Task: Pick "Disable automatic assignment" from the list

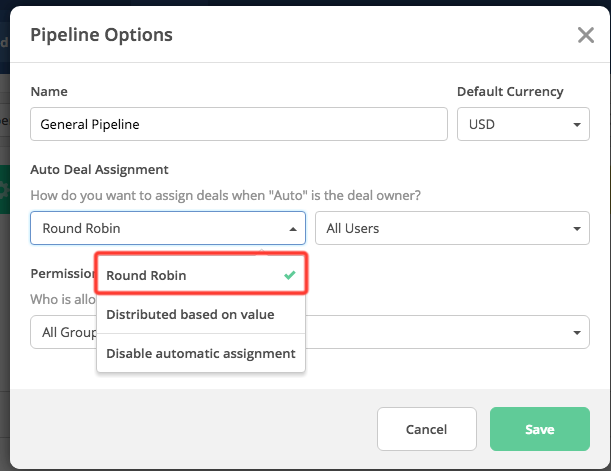Action: [x=200, y=353]
